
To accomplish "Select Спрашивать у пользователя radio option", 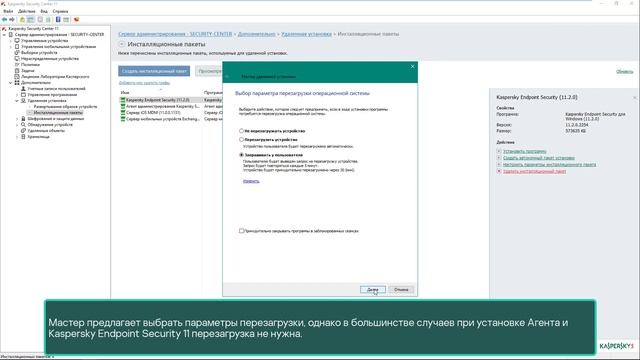I will 241,155.
